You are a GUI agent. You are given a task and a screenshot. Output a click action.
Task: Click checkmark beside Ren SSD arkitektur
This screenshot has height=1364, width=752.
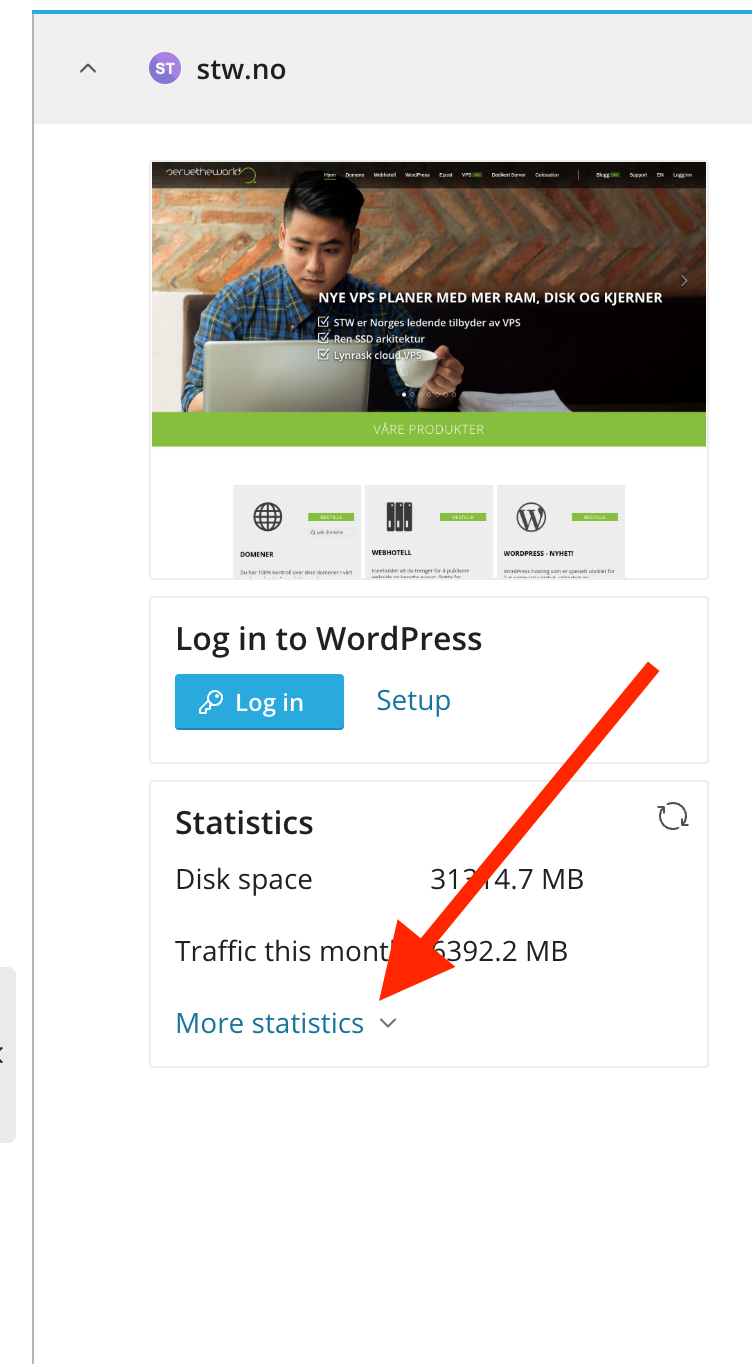[324, 339]
